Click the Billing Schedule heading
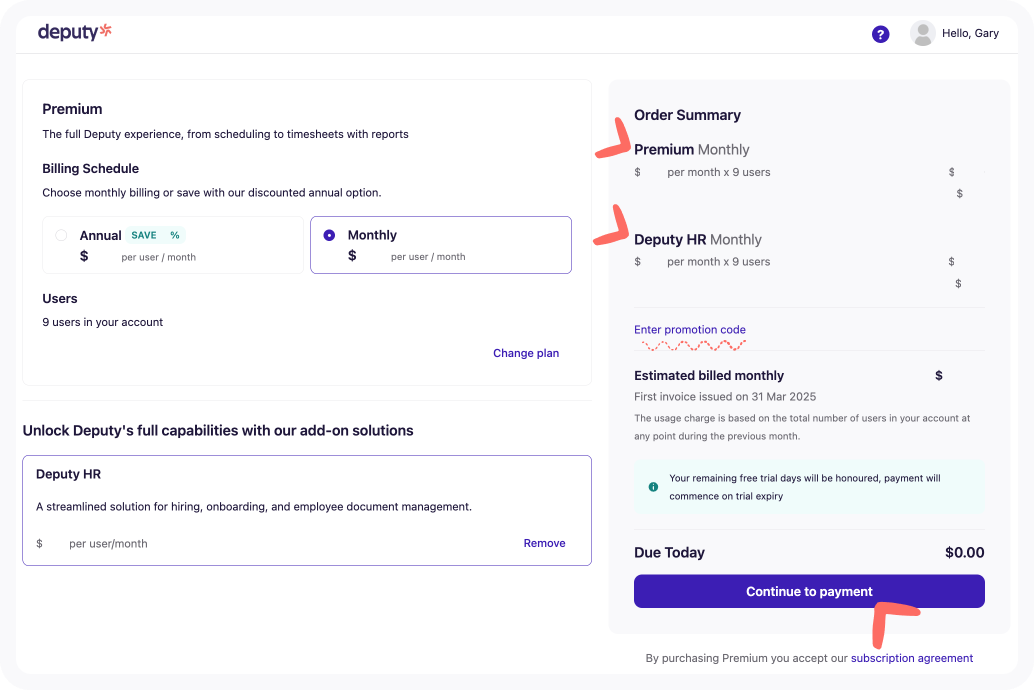The image size is (1034, 690). click(x=90, y=168)
